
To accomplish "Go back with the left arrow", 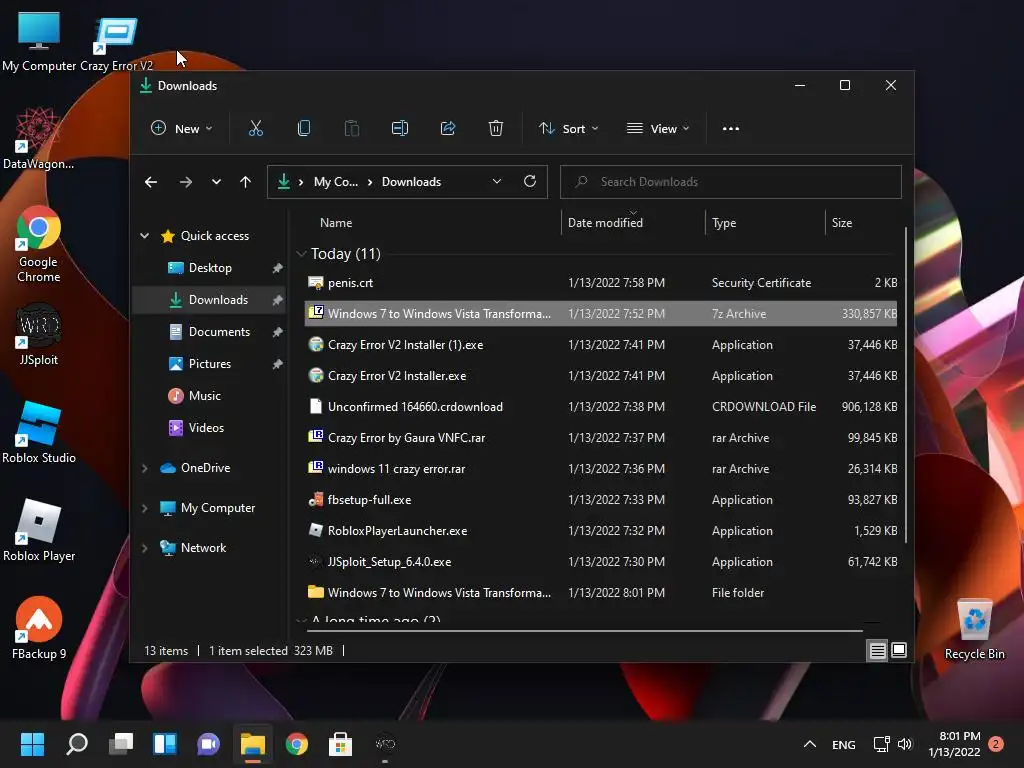I will [151, 182].
